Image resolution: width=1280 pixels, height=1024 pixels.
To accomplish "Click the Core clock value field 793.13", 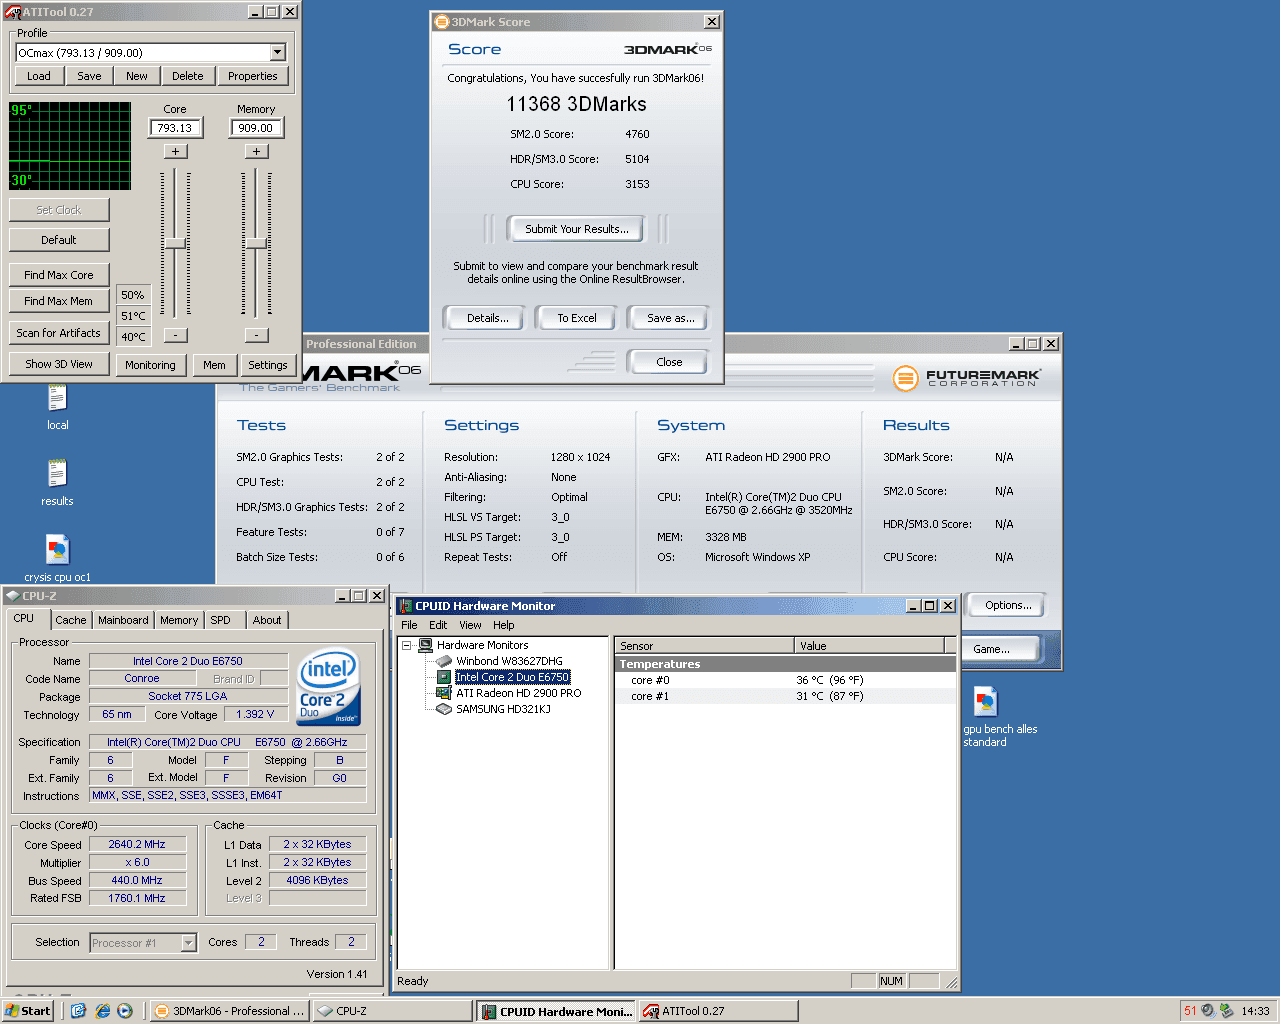I will [x=175, y=128].
